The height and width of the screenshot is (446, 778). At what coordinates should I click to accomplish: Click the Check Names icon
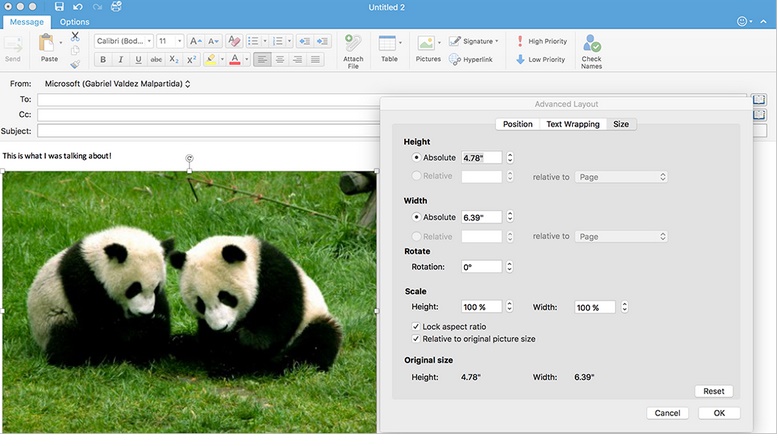(x=591, y=44)
